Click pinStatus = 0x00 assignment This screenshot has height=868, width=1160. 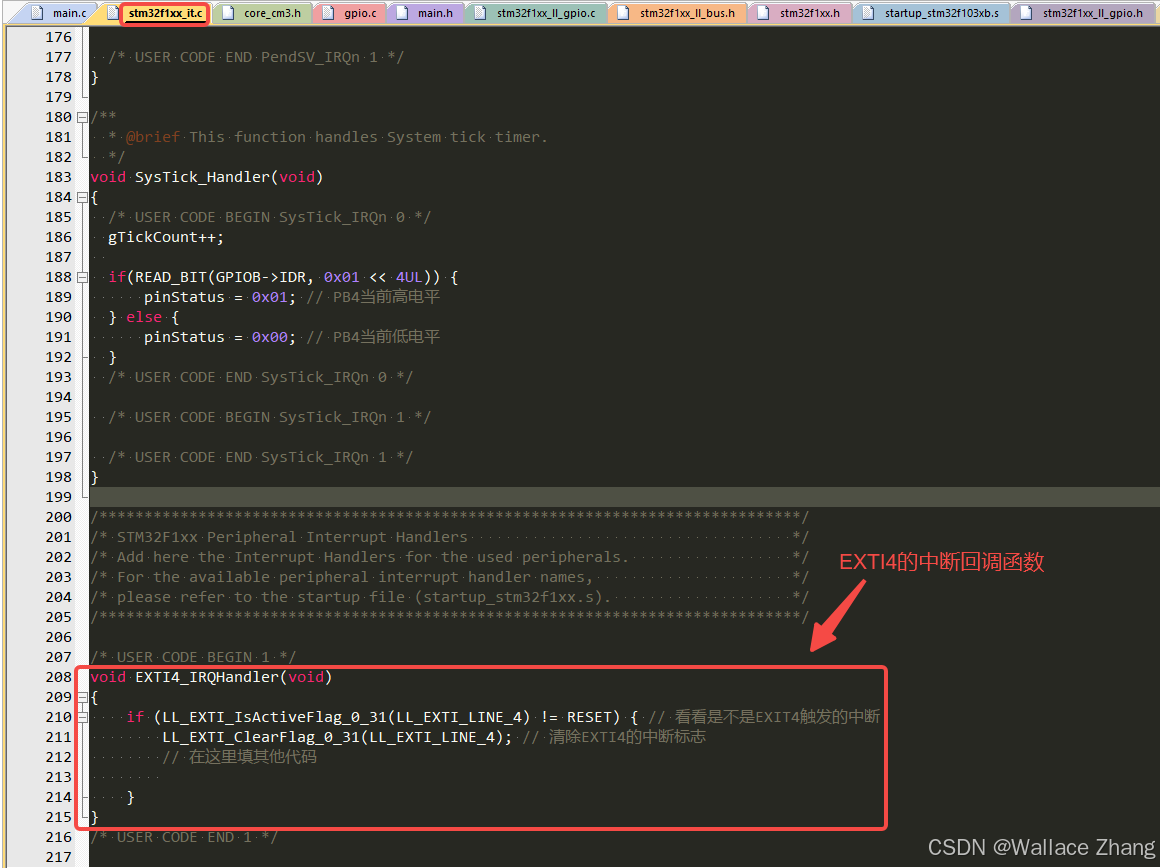220,337
